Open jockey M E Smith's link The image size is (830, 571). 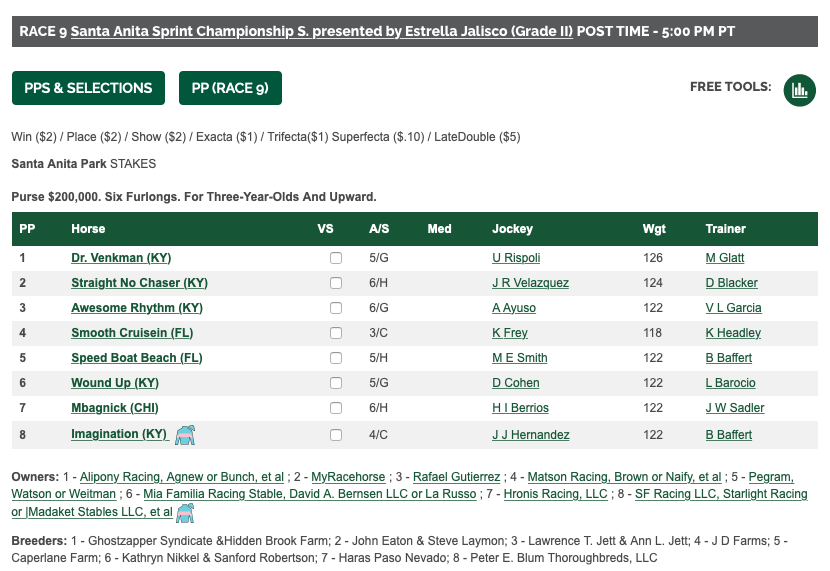pyautogui.click(x=520, y=358)
